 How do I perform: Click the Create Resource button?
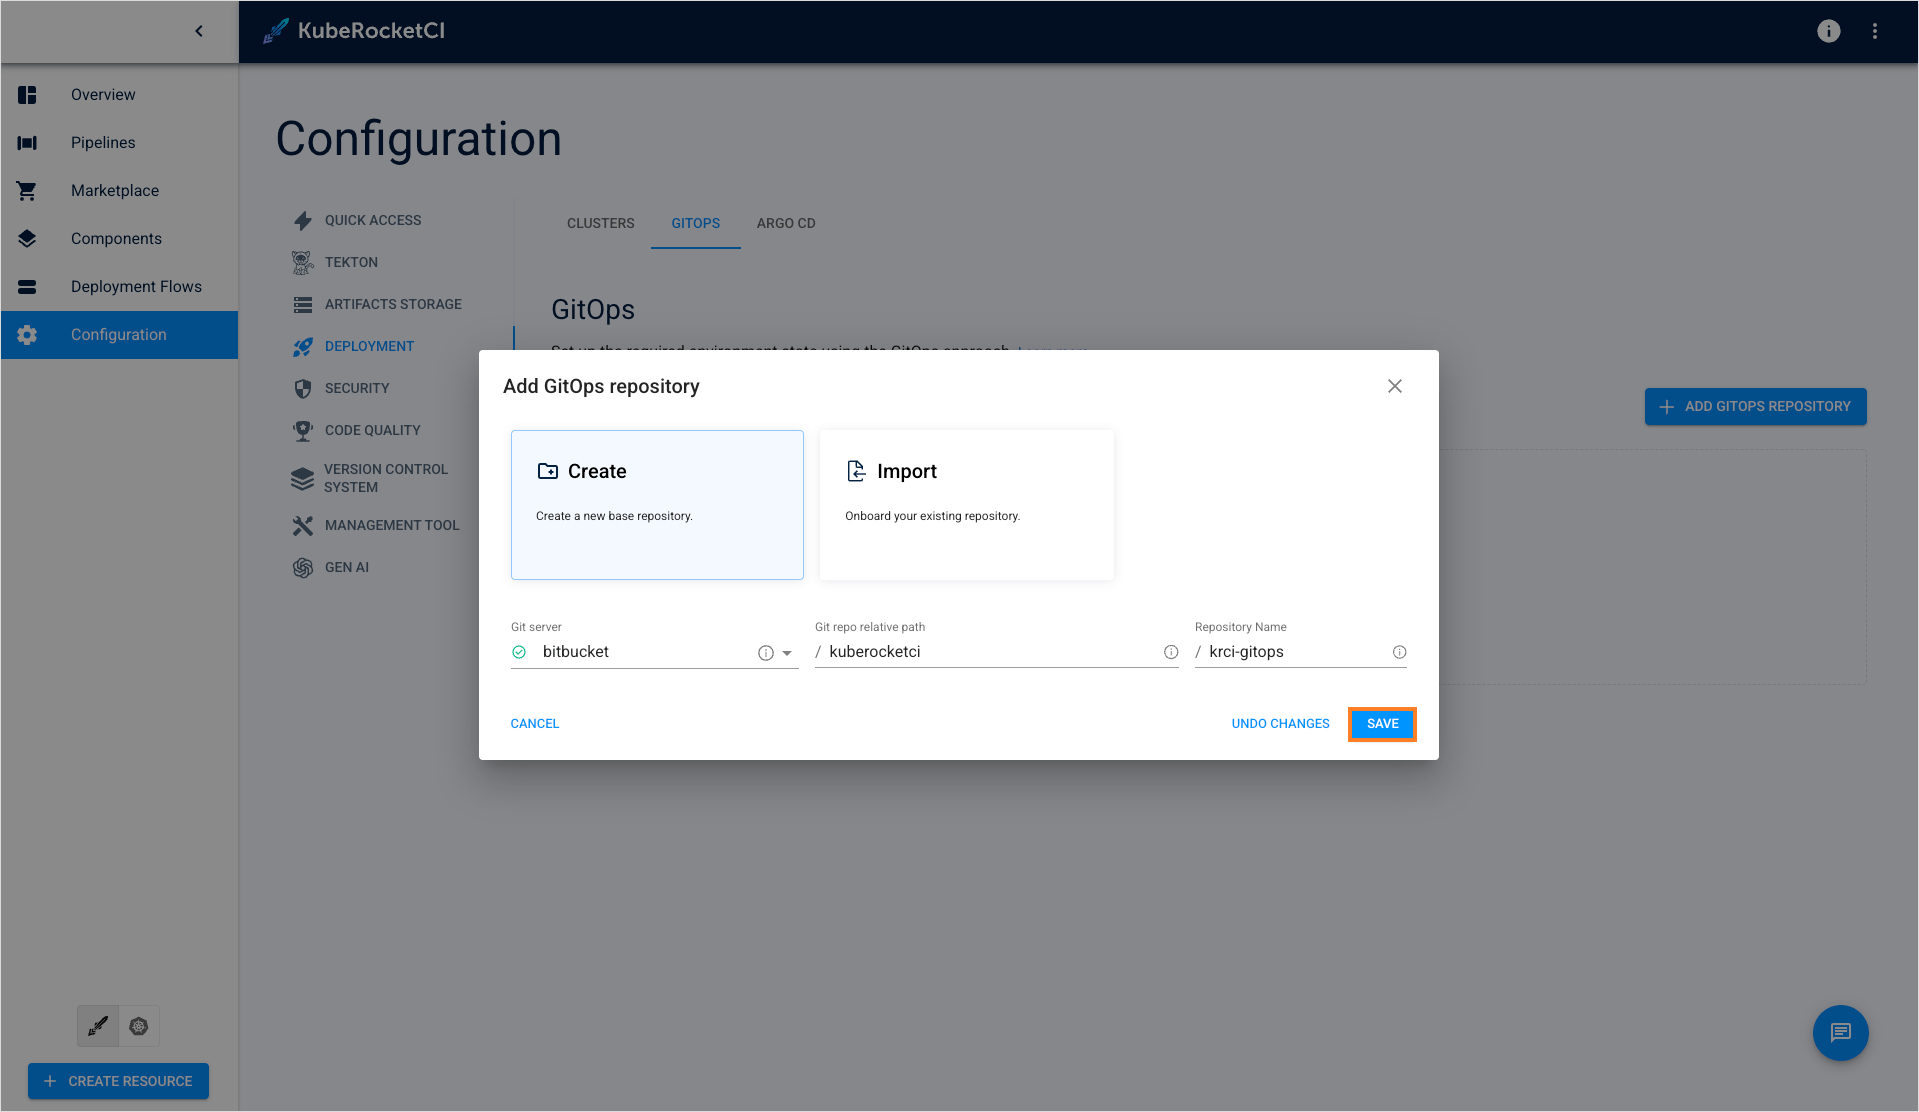[118, 1081]
